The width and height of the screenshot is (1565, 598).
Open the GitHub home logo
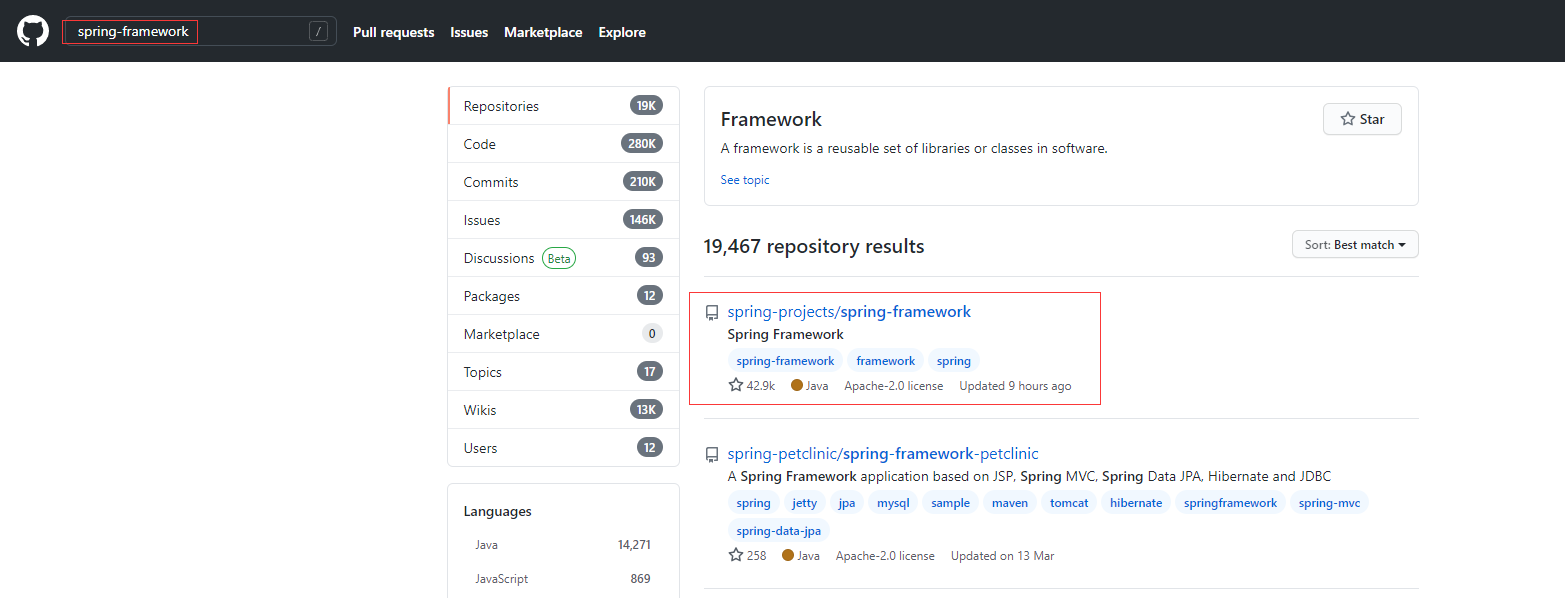coord(33,31)
